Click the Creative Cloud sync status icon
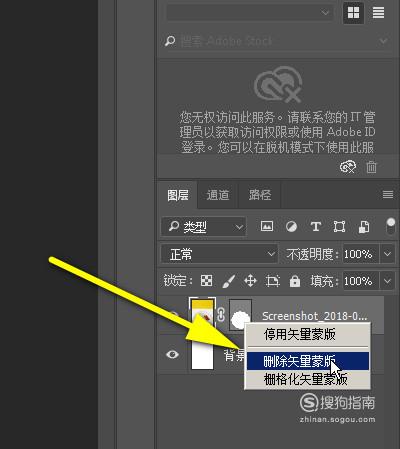 coord(348,166)
